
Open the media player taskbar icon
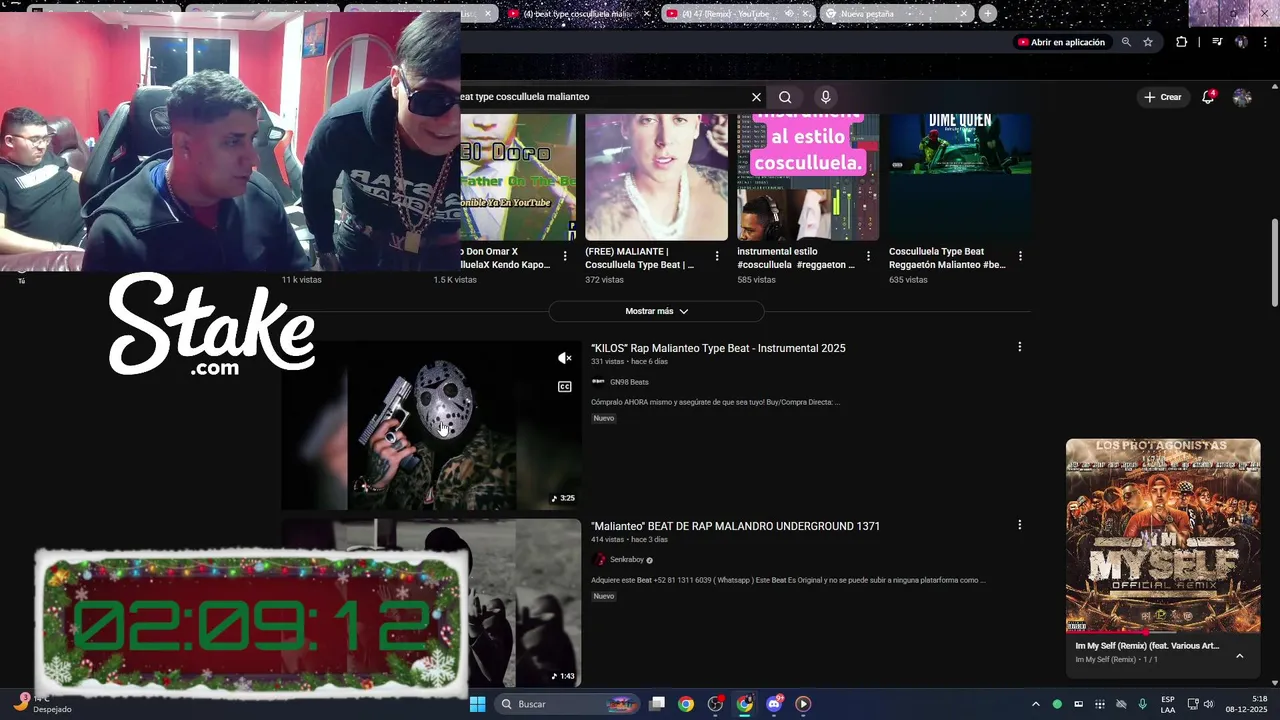click(803, 704)
